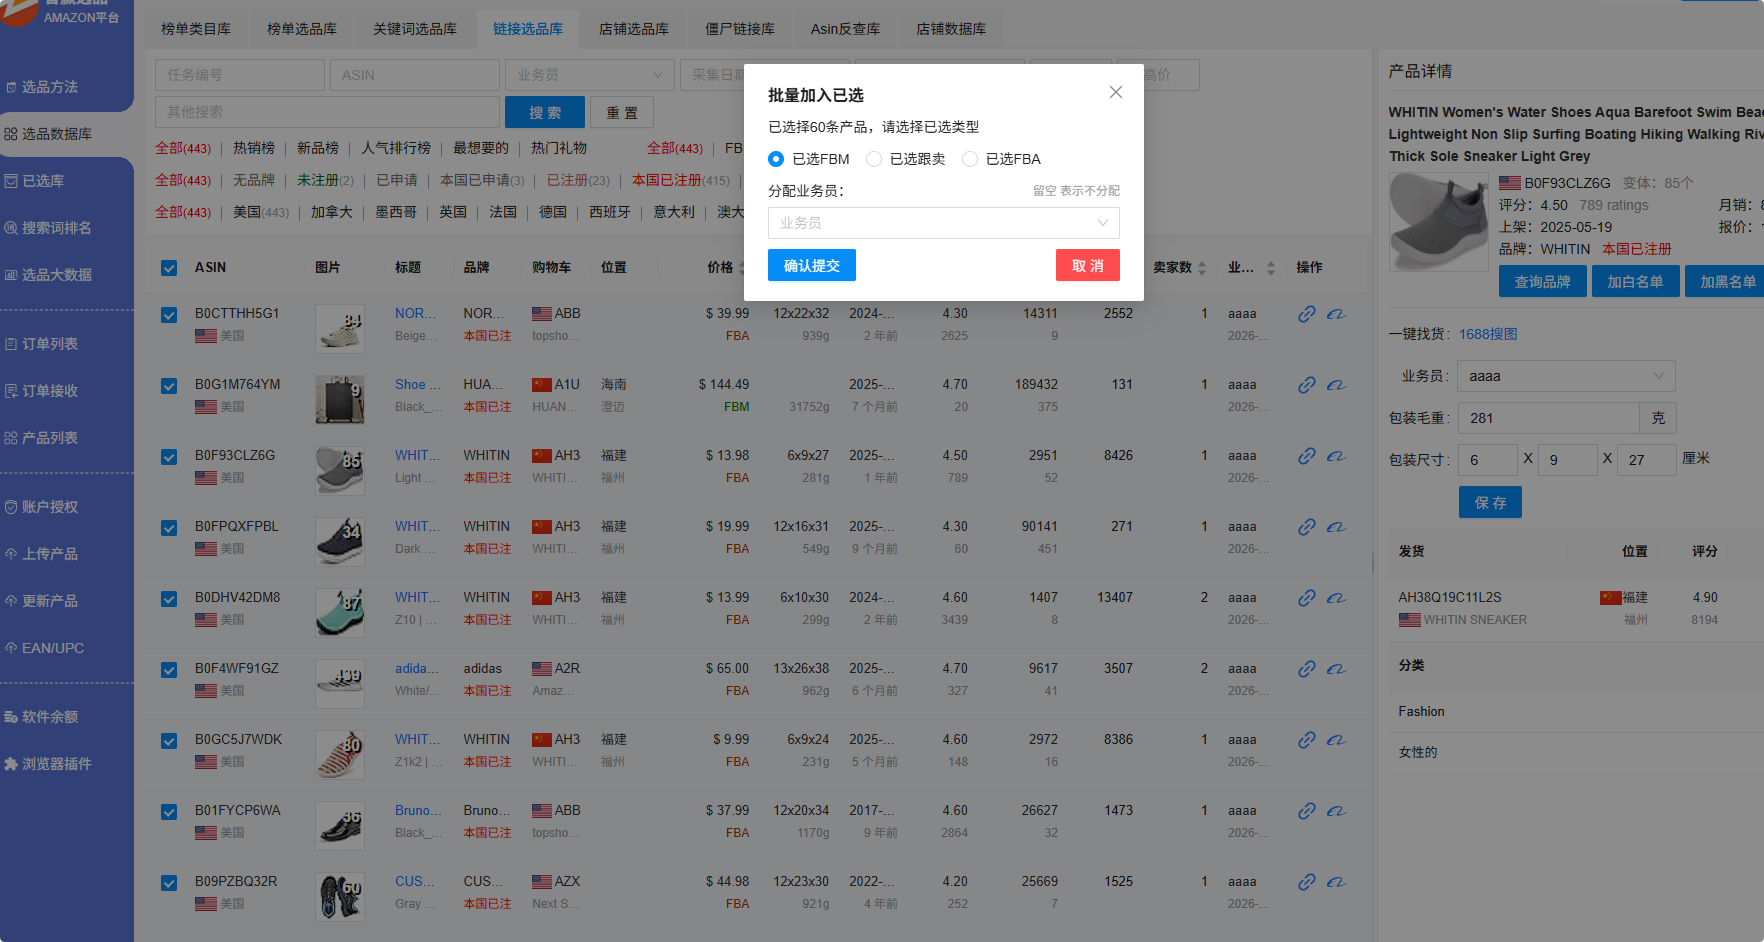1764x942 pixels.
Task: Open link icon for B0F4WF91GZ row
Action: [x=1307, y=669]
